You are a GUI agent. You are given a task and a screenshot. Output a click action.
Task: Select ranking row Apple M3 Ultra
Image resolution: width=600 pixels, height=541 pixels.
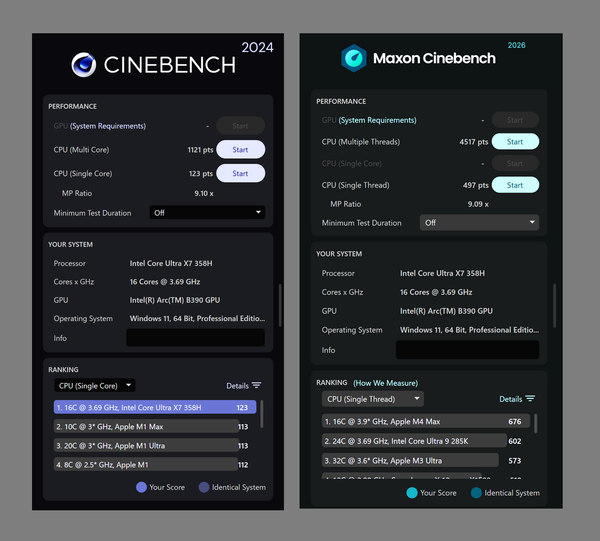click(x=422, y=460)
